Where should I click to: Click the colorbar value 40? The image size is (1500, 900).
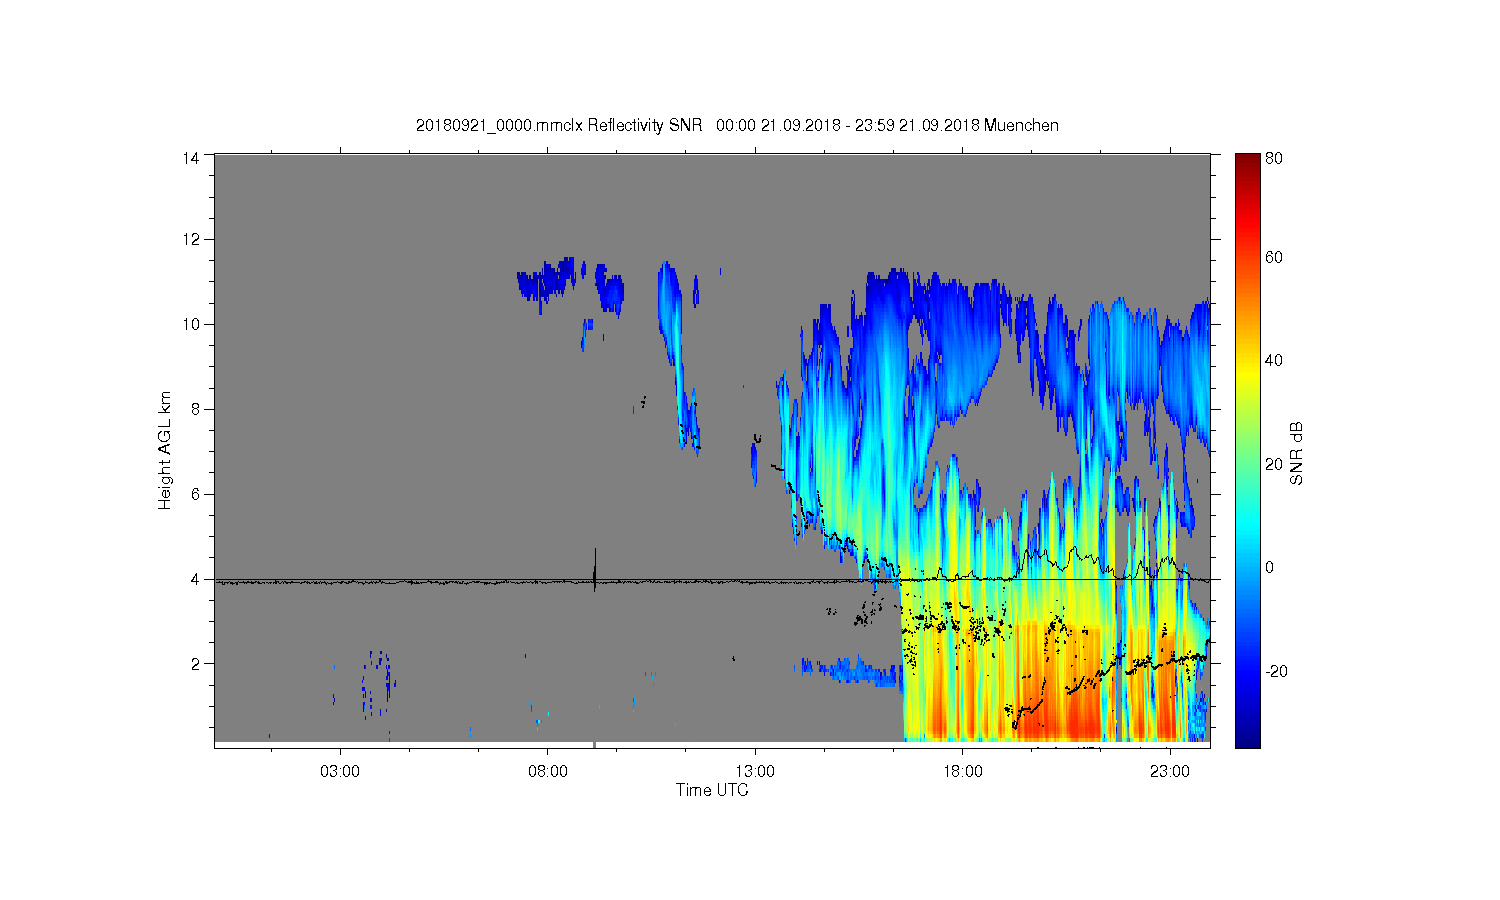click(1274, 361)
